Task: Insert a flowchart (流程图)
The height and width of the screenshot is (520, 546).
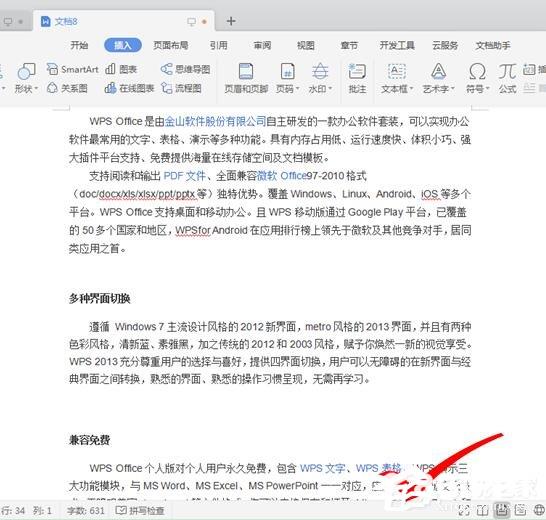Action: (181, 88)
